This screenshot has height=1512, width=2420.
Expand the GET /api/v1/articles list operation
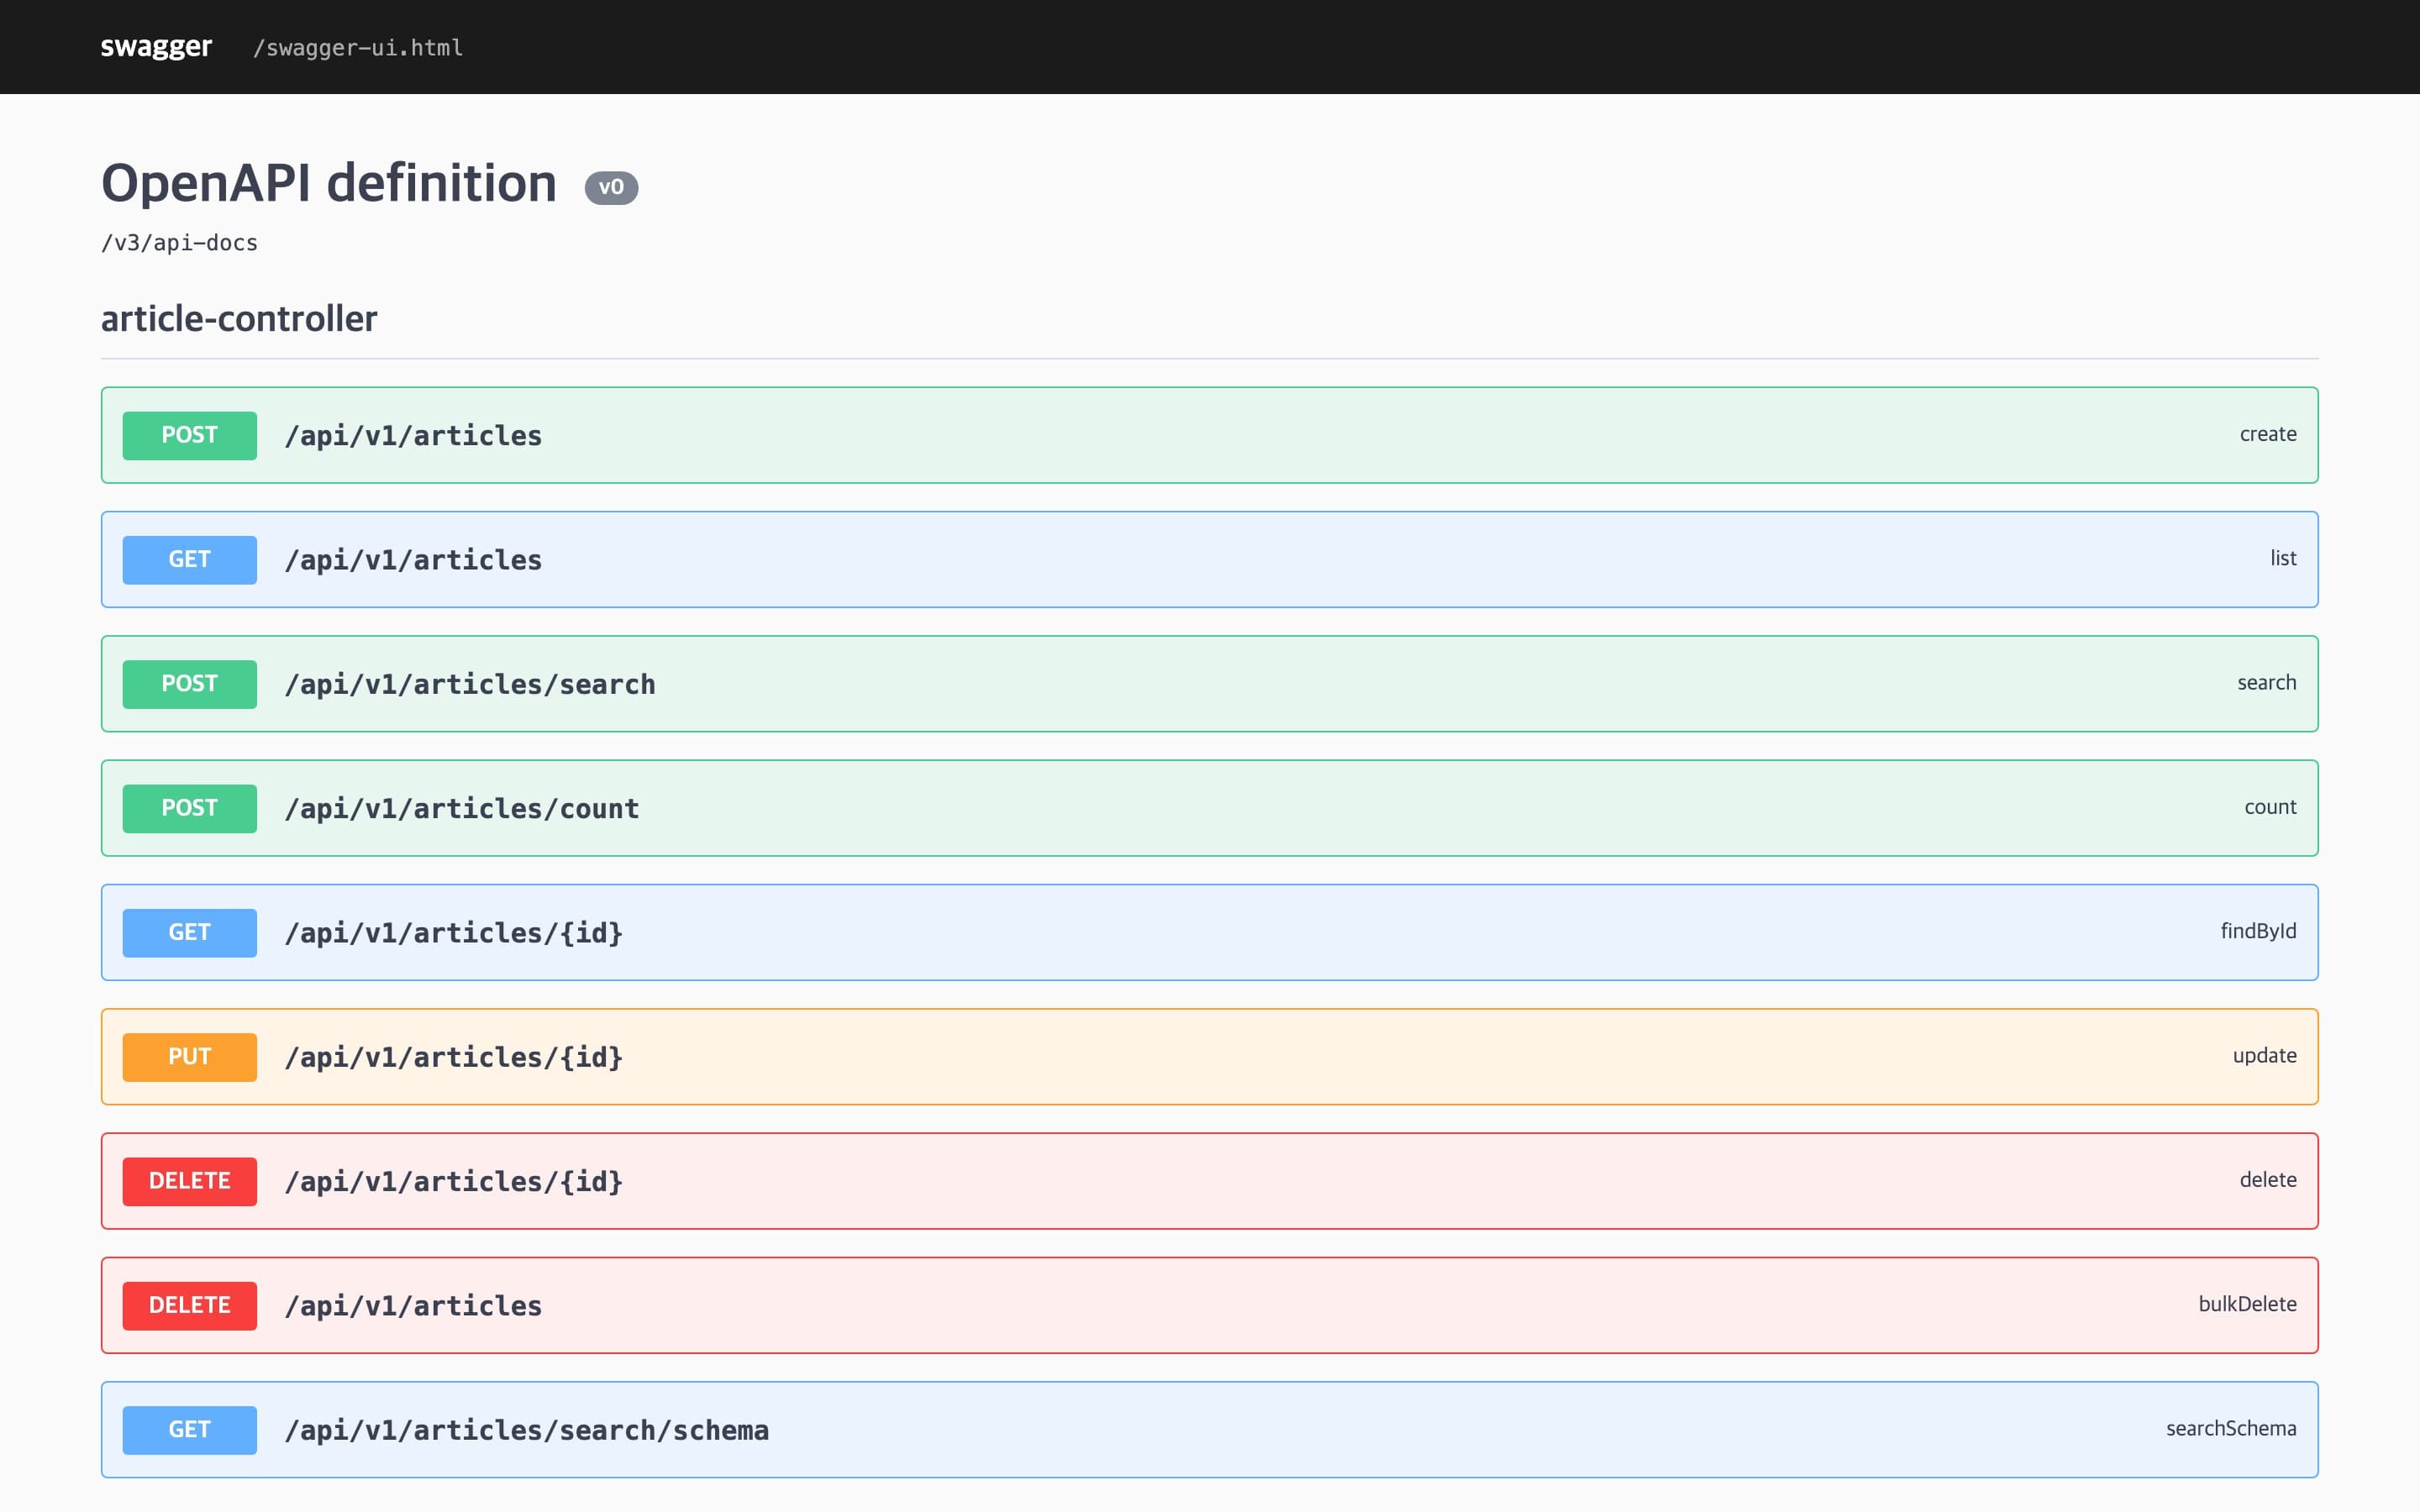[x=1209, y=559]
